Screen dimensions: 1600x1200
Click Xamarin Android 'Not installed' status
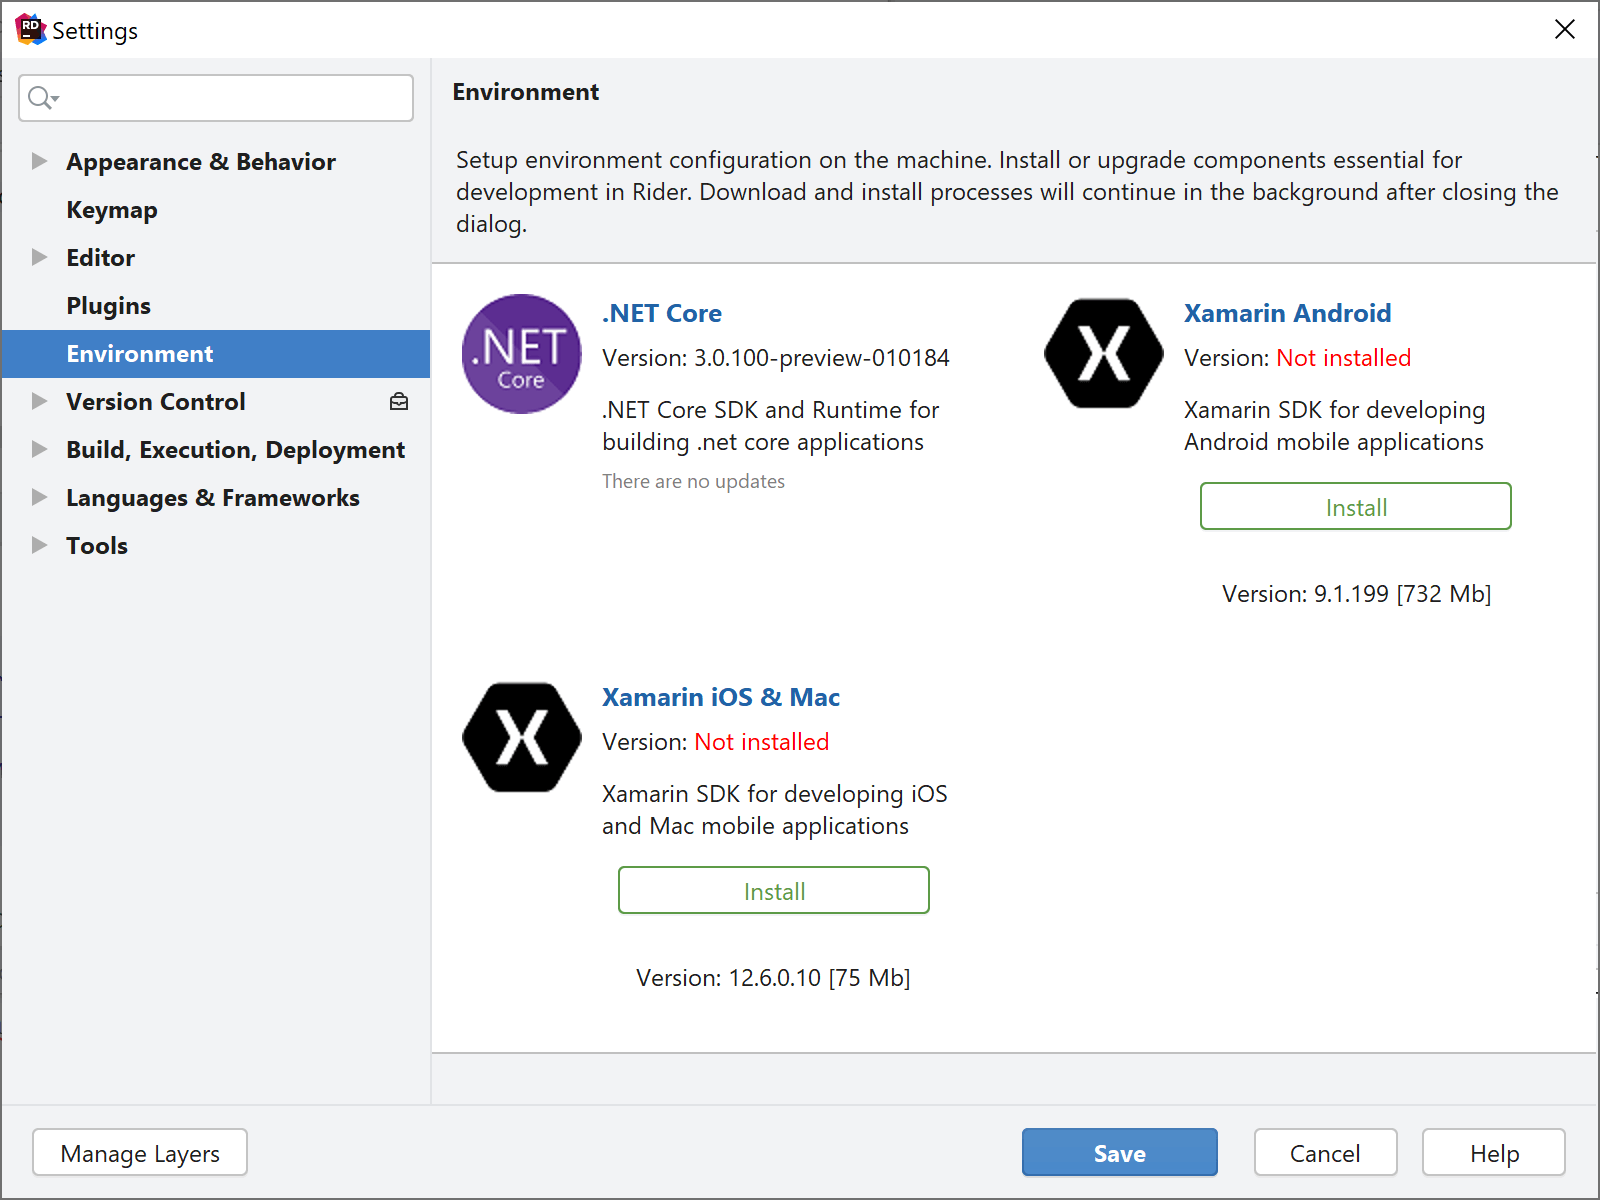[1343, 358]
